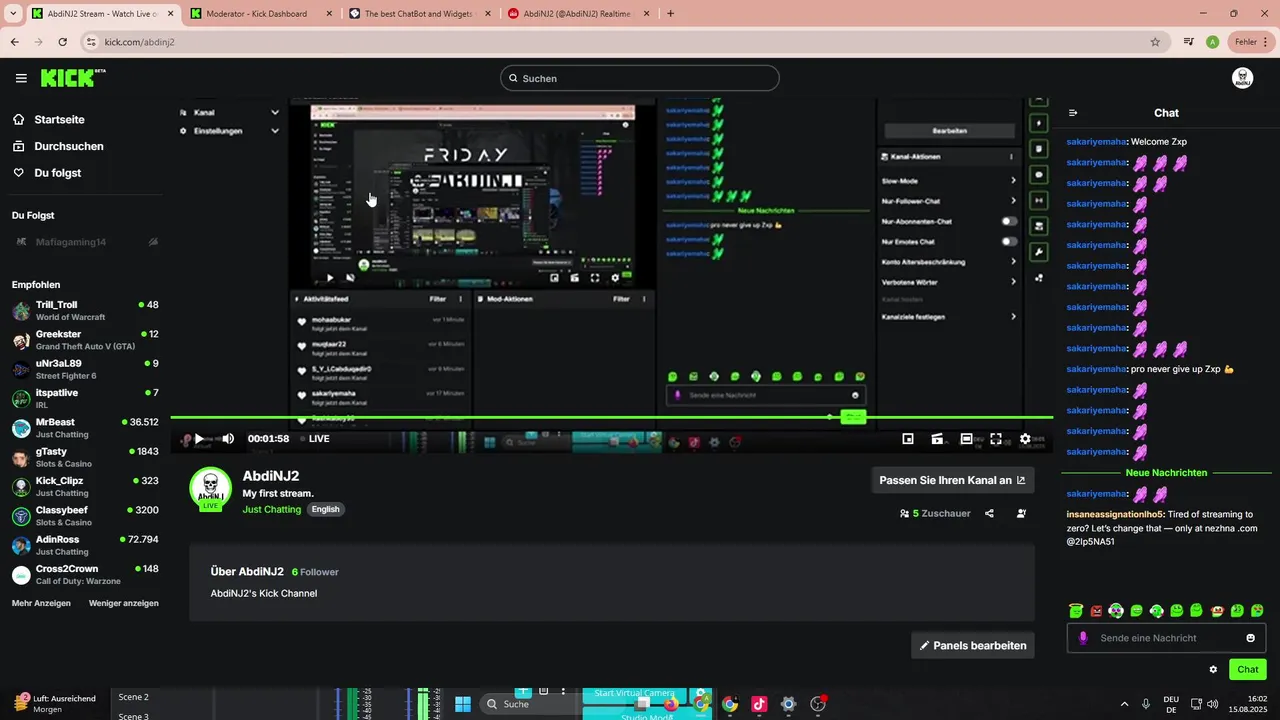Image resolution: width=1280 pixels, height=720 pixels.
Task: Switch to AbdiNJ2 Realtime browser tab
Action: click(578, 14)
